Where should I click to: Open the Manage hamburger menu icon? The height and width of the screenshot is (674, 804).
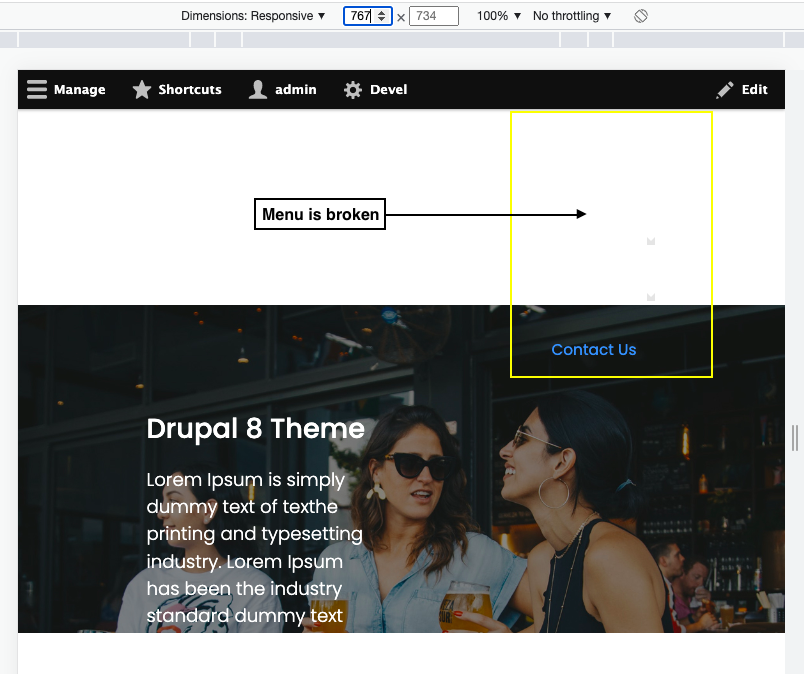tap(37, 89)
